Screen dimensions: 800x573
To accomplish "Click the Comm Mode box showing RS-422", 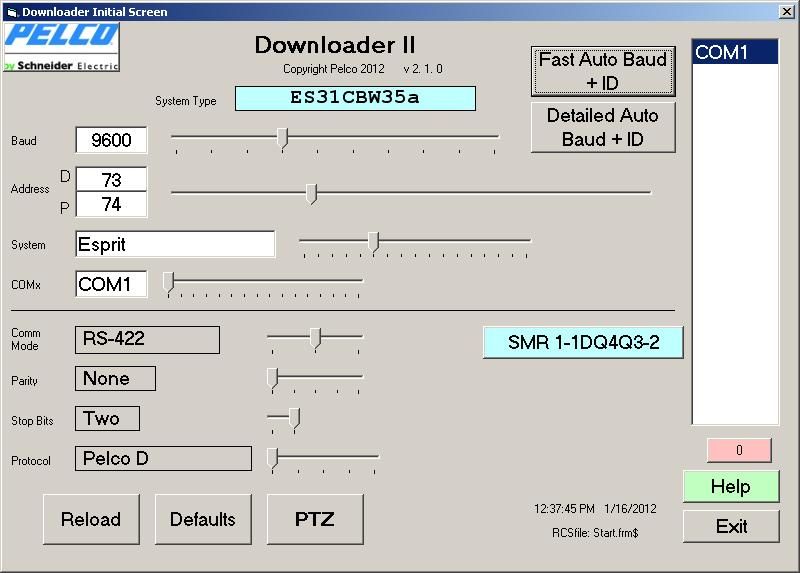I will pos(147,340).
